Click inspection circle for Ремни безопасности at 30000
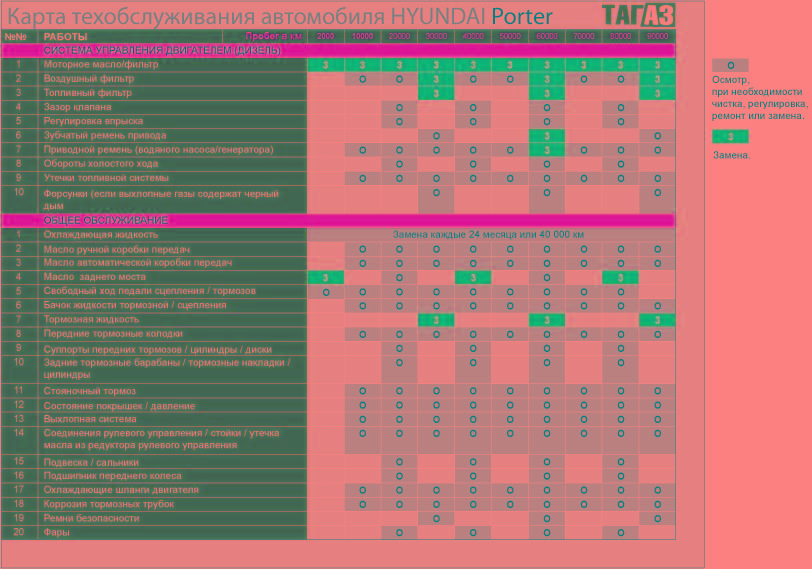 click(x=436, y=518)
